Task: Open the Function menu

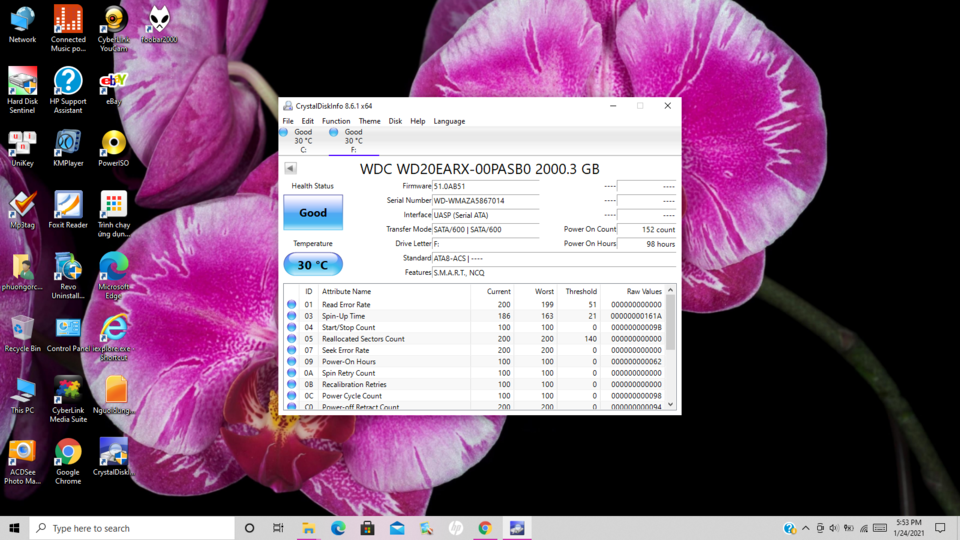Action: pos(336,121)
